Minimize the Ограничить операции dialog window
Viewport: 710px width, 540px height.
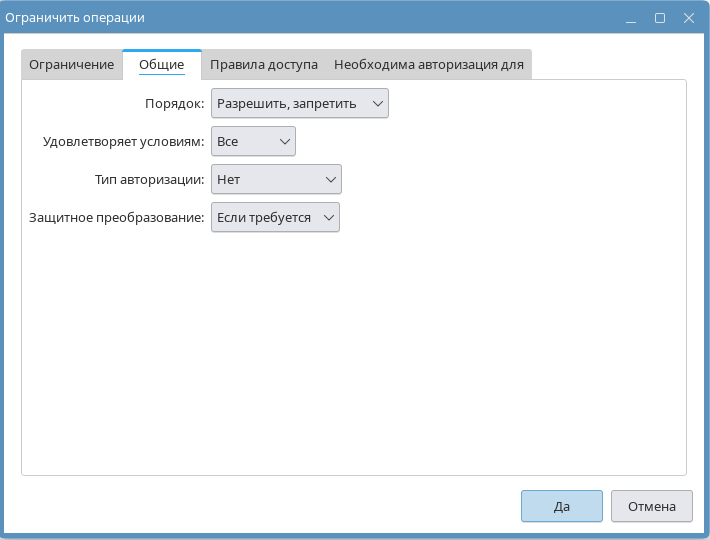pyautogui.click(x=632, y=18)
